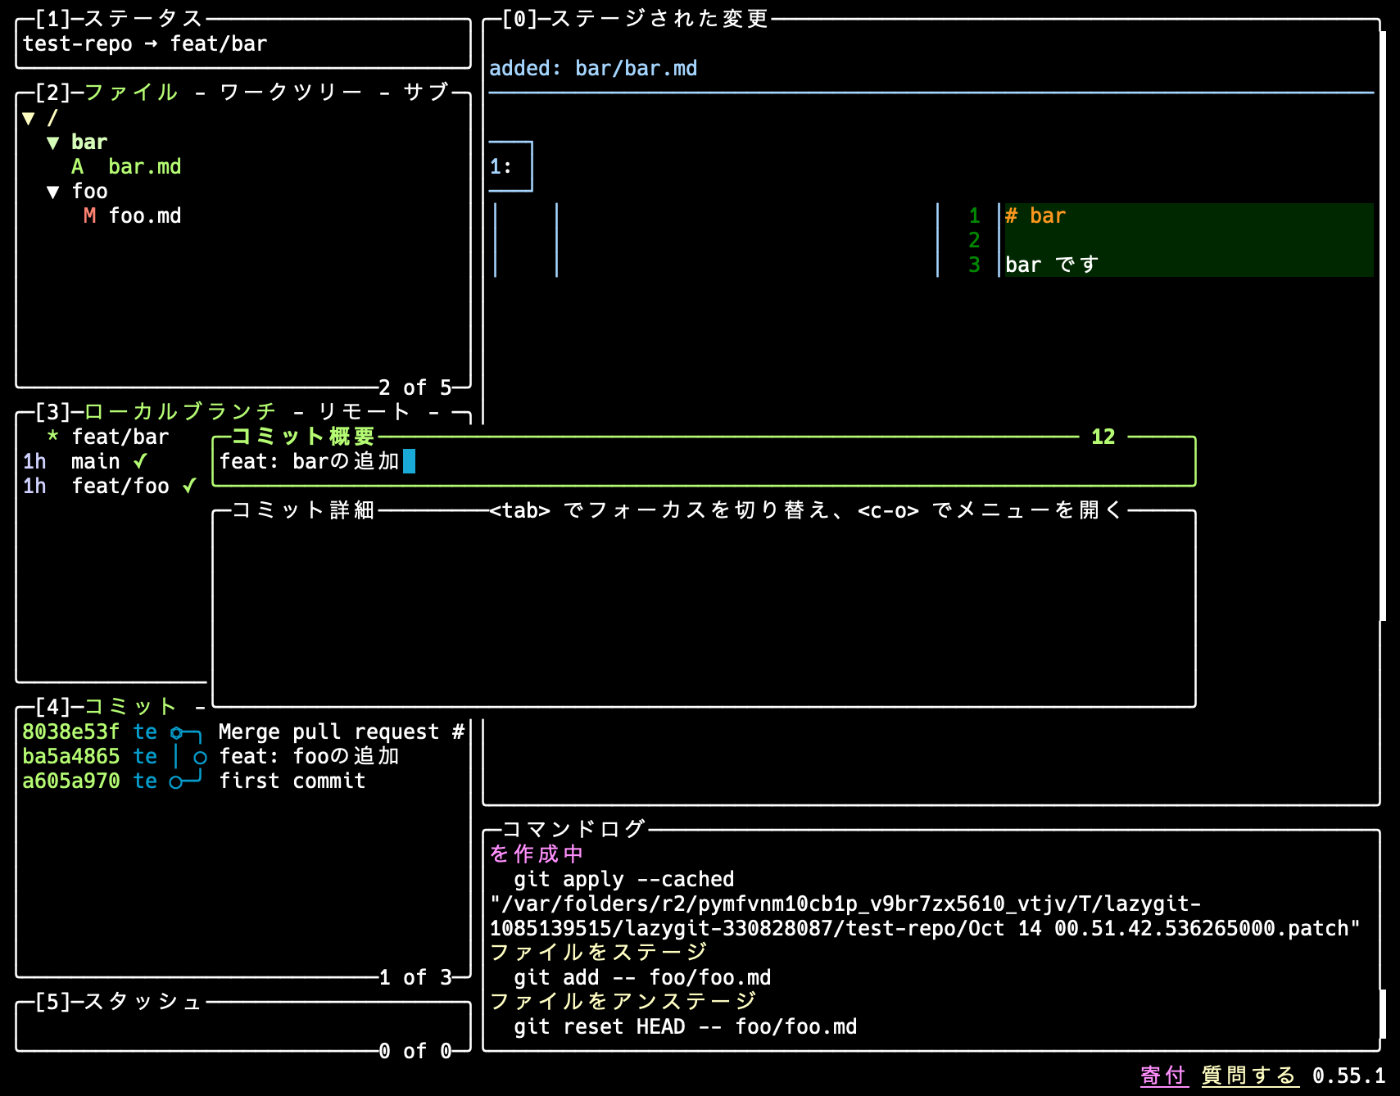
Task: Click the graph node of commit ba5a4865
Action: (x=200, y=757)
